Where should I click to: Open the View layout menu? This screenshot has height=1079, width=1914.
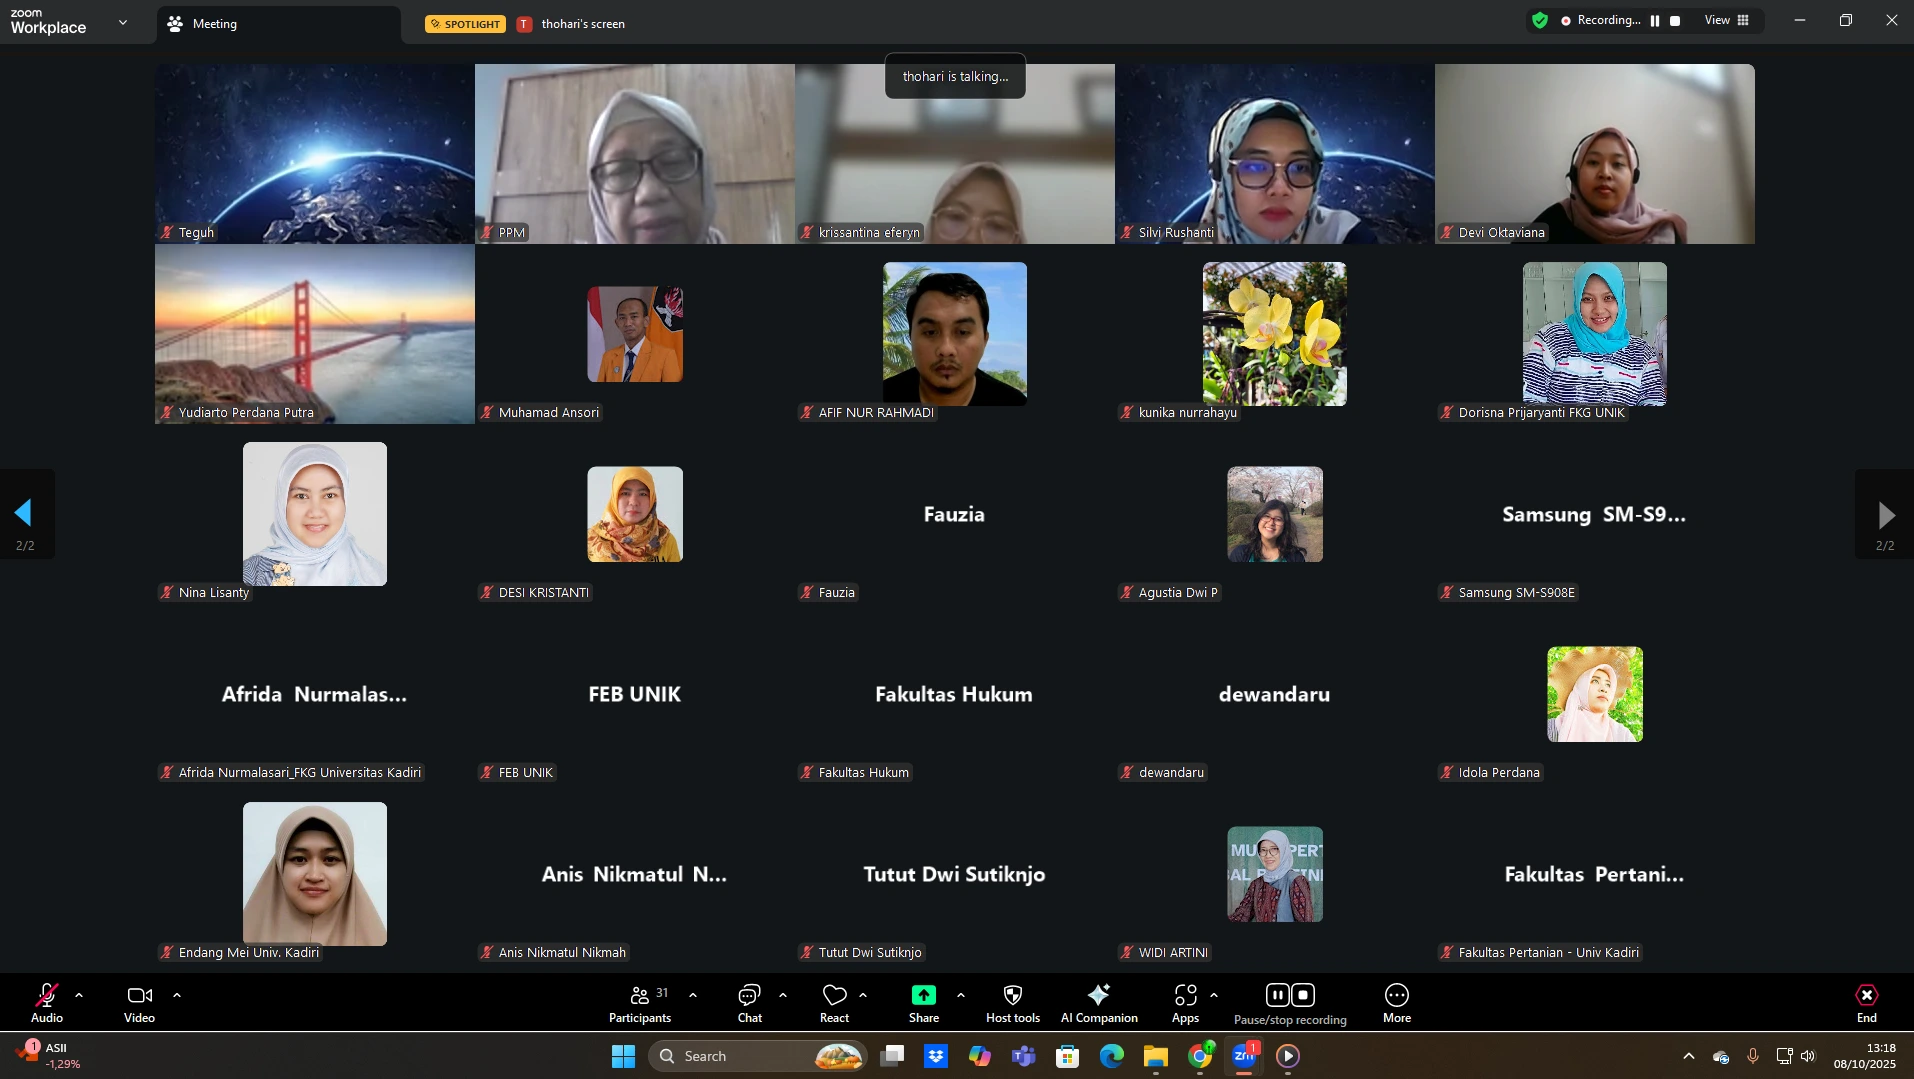[1727, 21]
